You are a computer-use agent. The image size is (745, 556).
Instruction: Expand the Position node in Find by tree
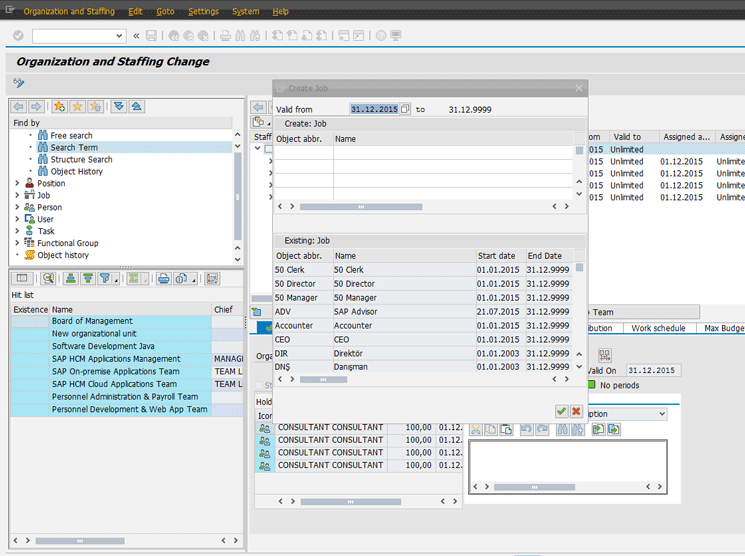[x=17, y=183]
